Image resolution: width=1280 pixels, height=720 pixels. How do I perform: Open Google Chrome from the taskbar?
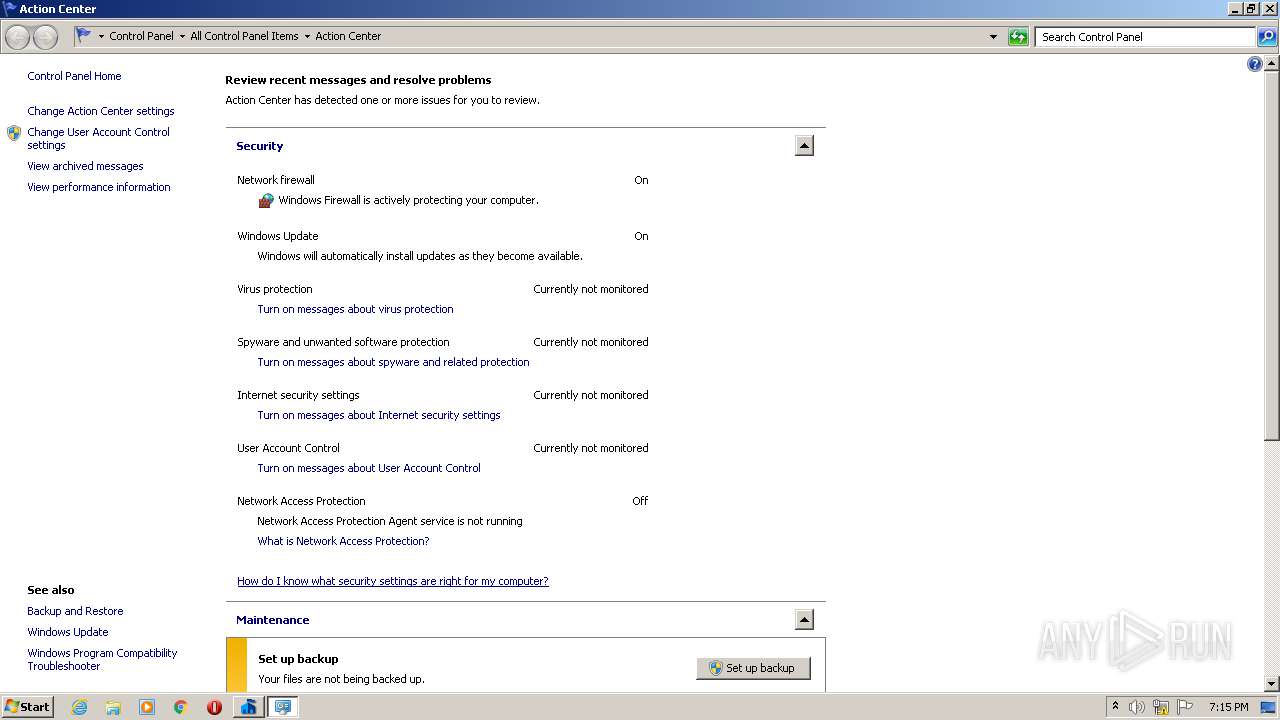point(181,707)
